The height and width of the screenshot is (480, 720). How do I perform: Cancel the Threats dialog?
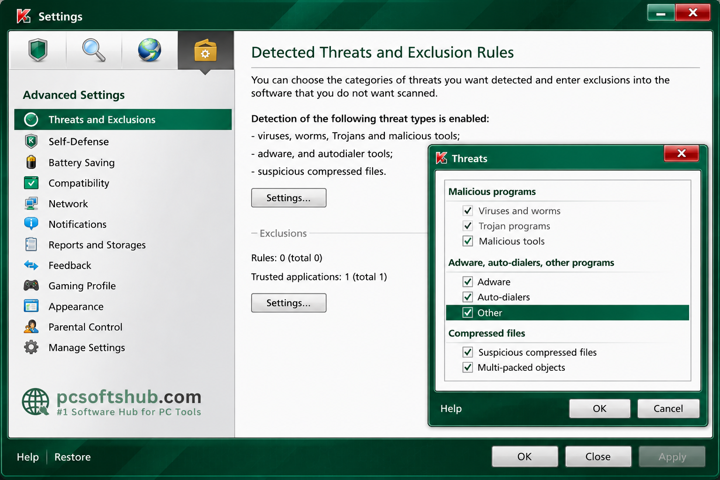pyautogui.click(x=668, y=408)
